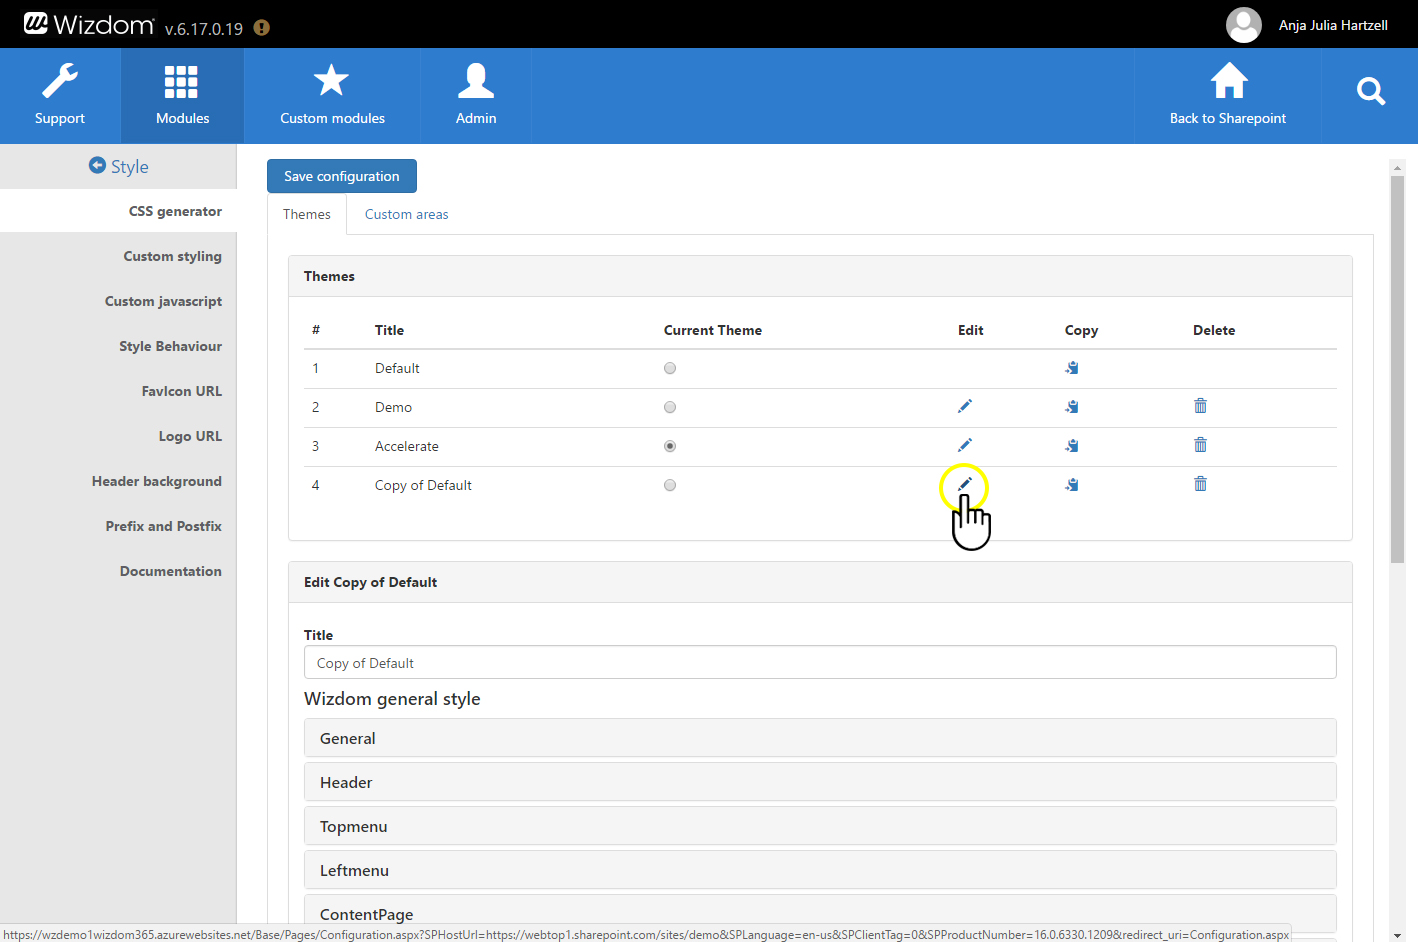Switch to the Custom areas tab
The image size is (1418, 942).
click(x=406, y=214)
